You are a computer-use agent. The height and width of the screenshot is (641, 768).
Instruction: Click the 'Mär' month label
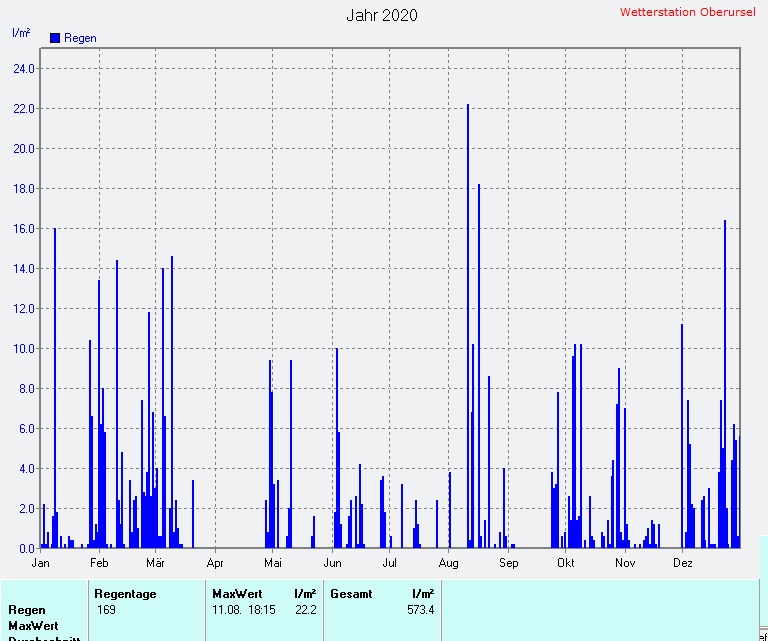coord(155,563)
